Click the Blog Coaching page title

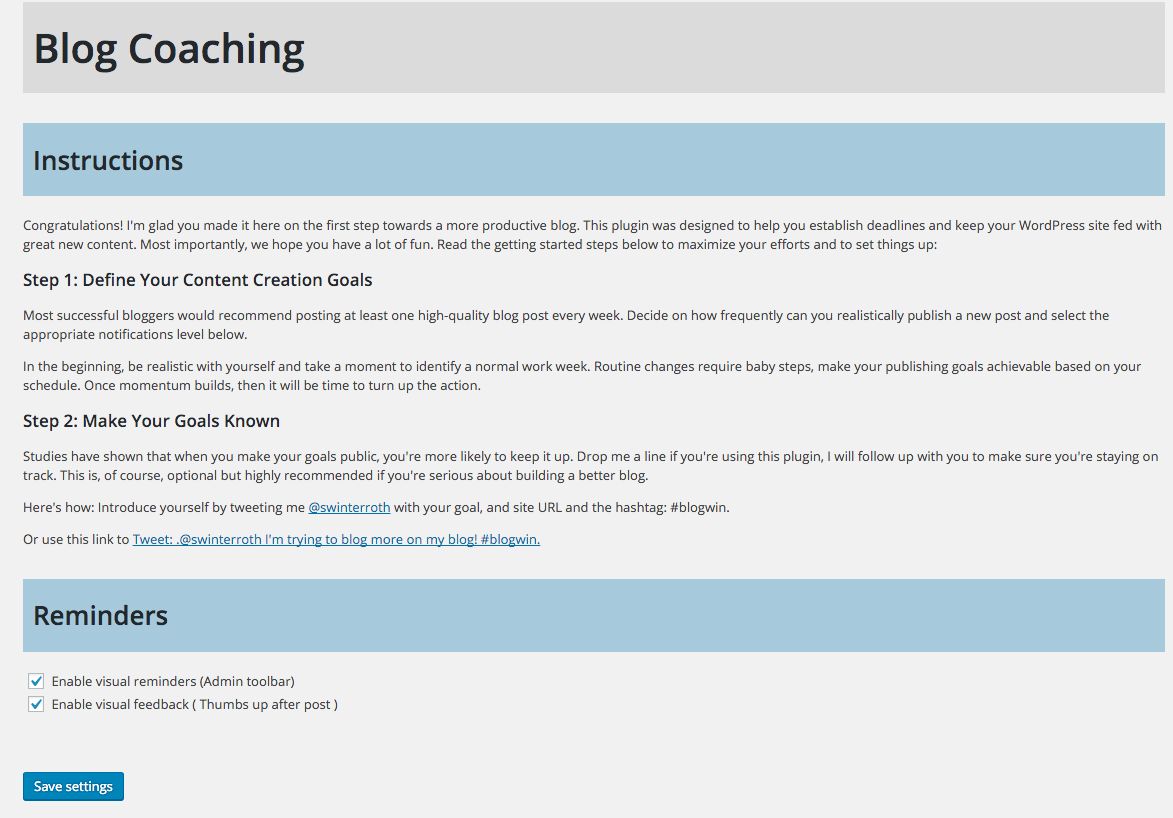click(169, 49)
